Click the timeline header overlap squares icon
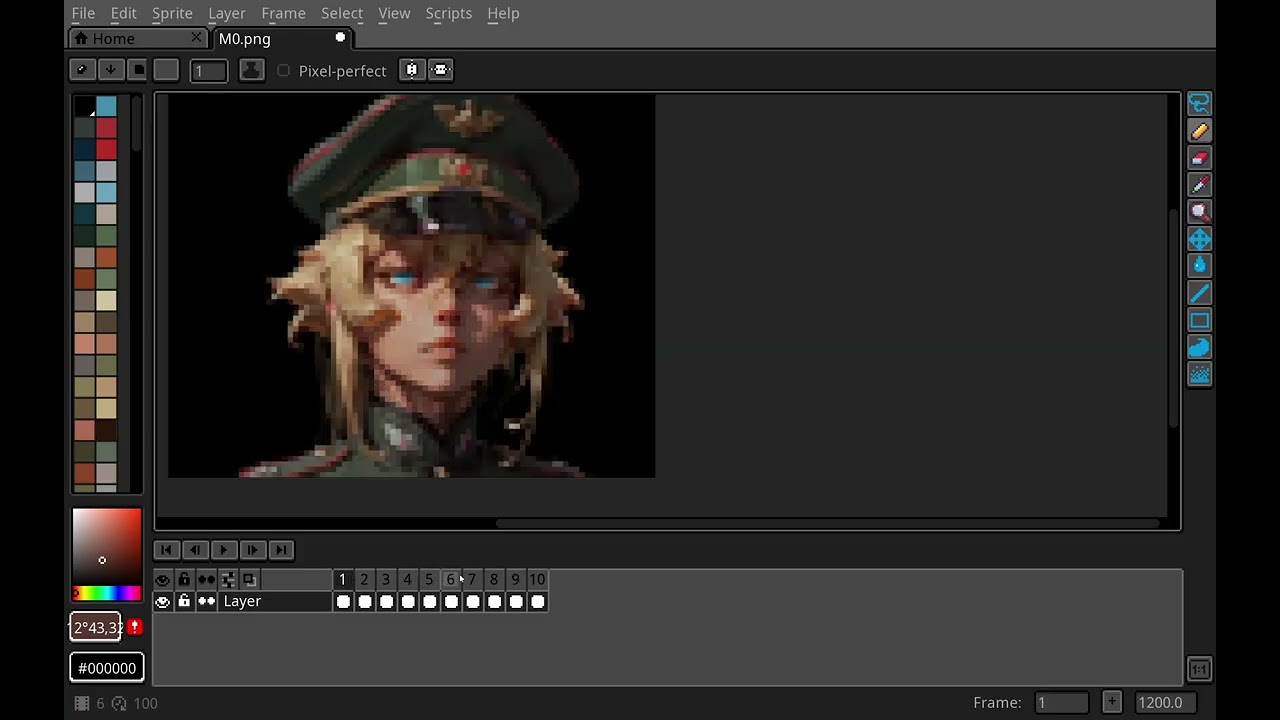This screenshot has height=720, width=1280. (250, 579)
